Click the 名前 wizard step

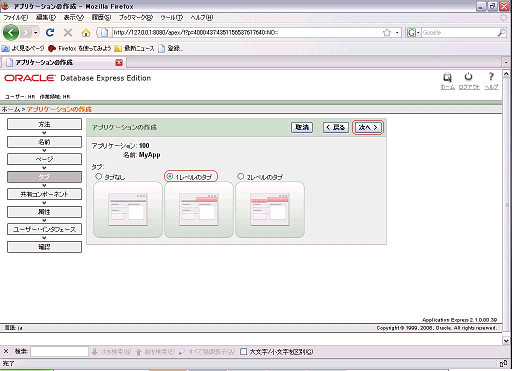44,142
